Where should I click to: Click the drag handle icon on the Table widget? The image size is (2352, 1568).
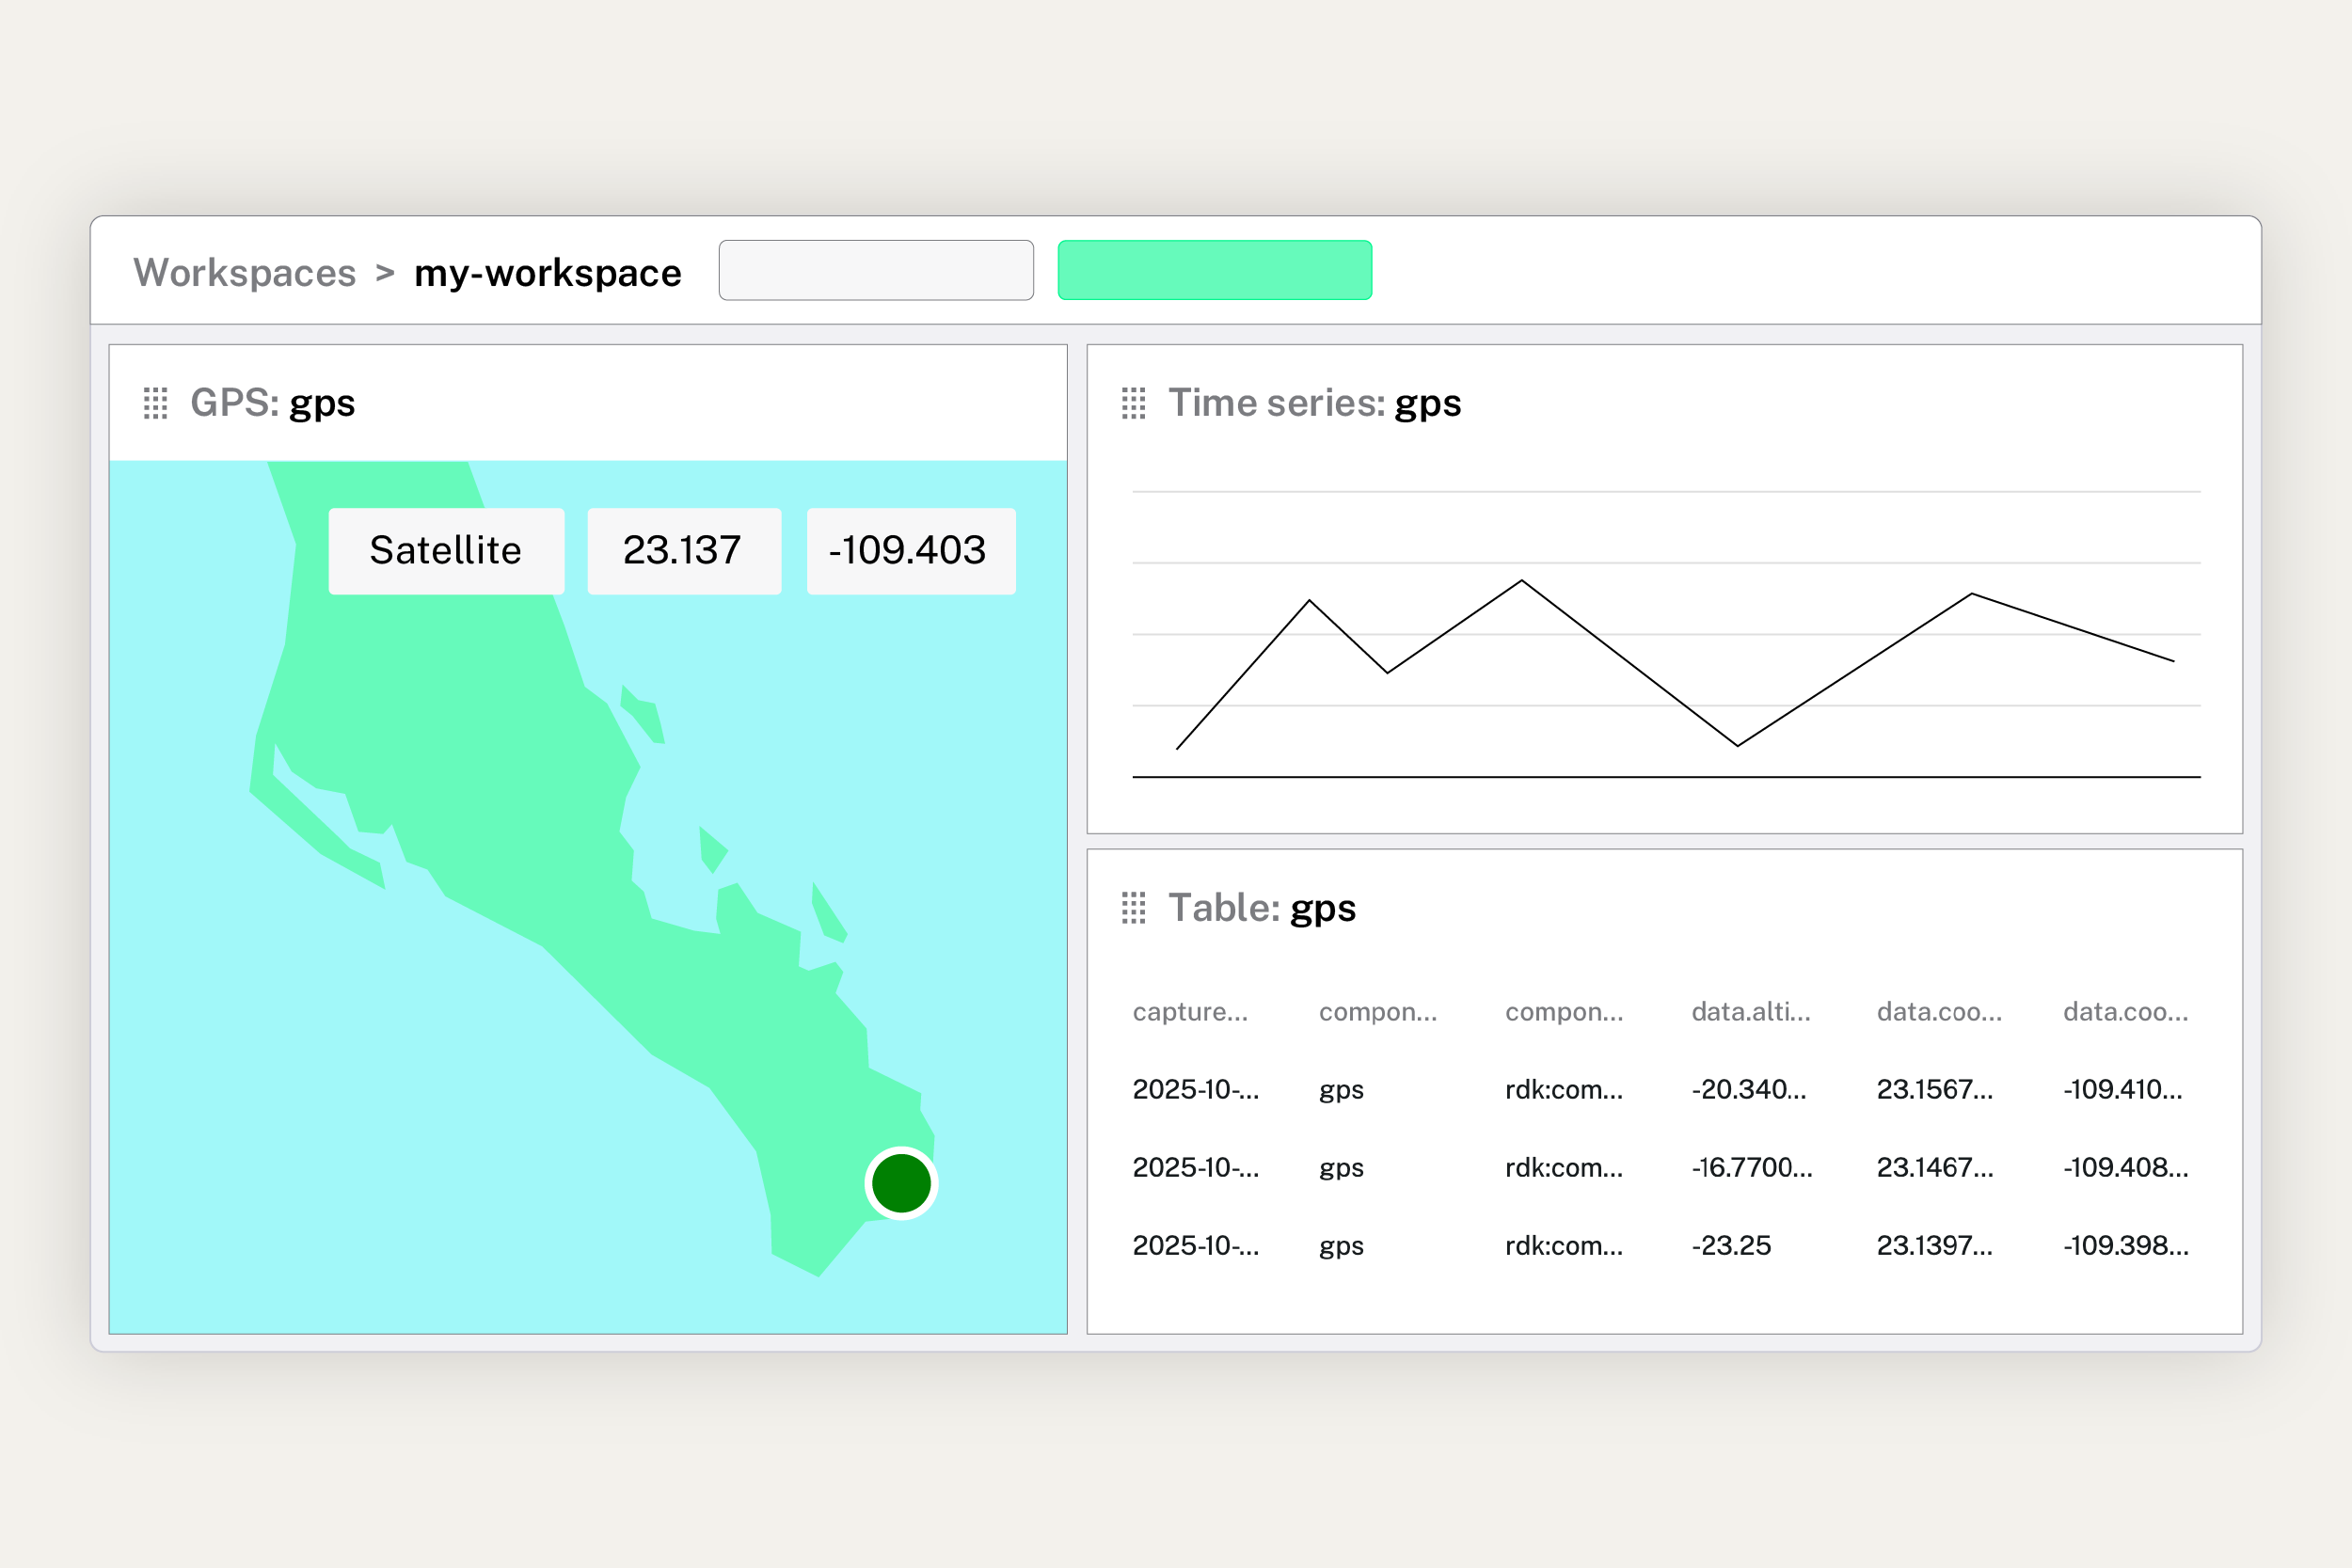tap(1133, 908)
